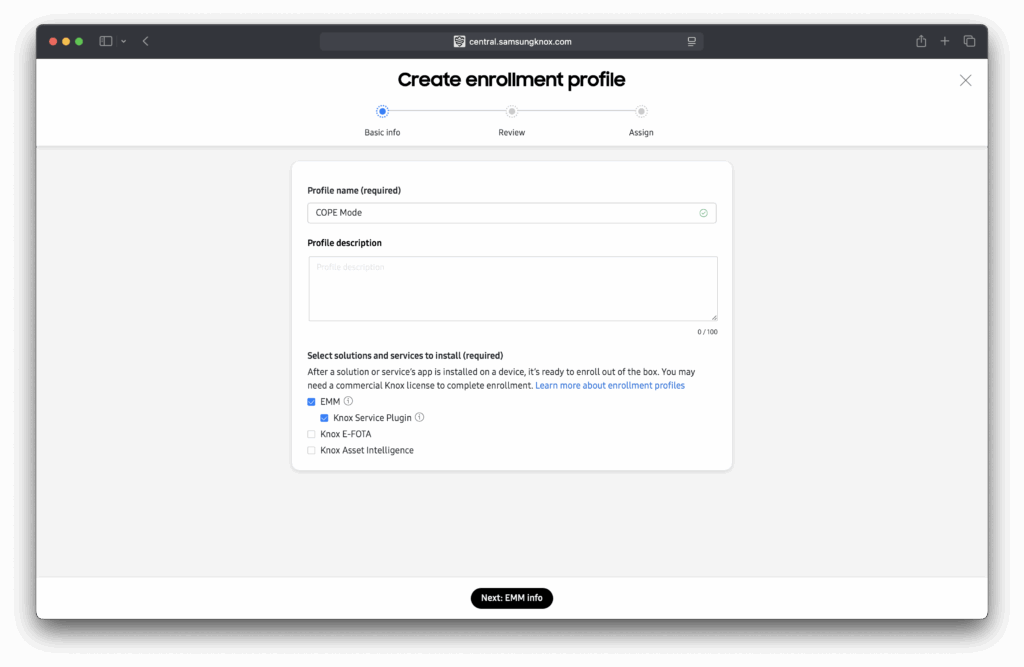Click into the Profile description text area

[512, 288]
